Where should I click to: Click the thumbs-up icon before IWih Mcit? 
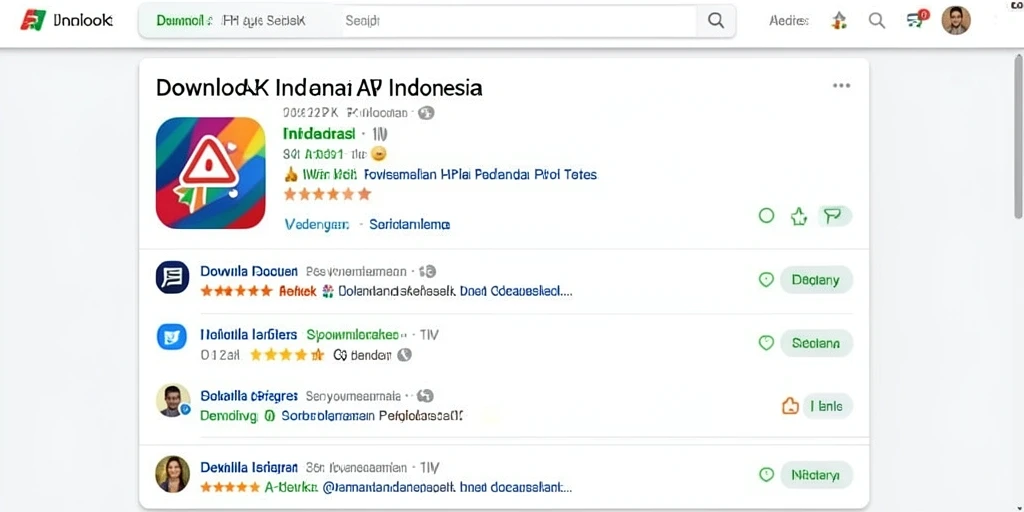click(x=291, y=174)
